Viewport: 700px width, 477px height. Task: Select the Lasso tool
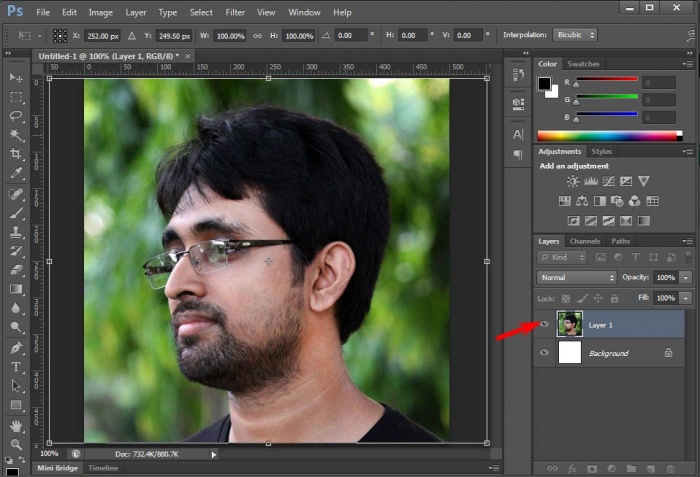pos(16,116)
